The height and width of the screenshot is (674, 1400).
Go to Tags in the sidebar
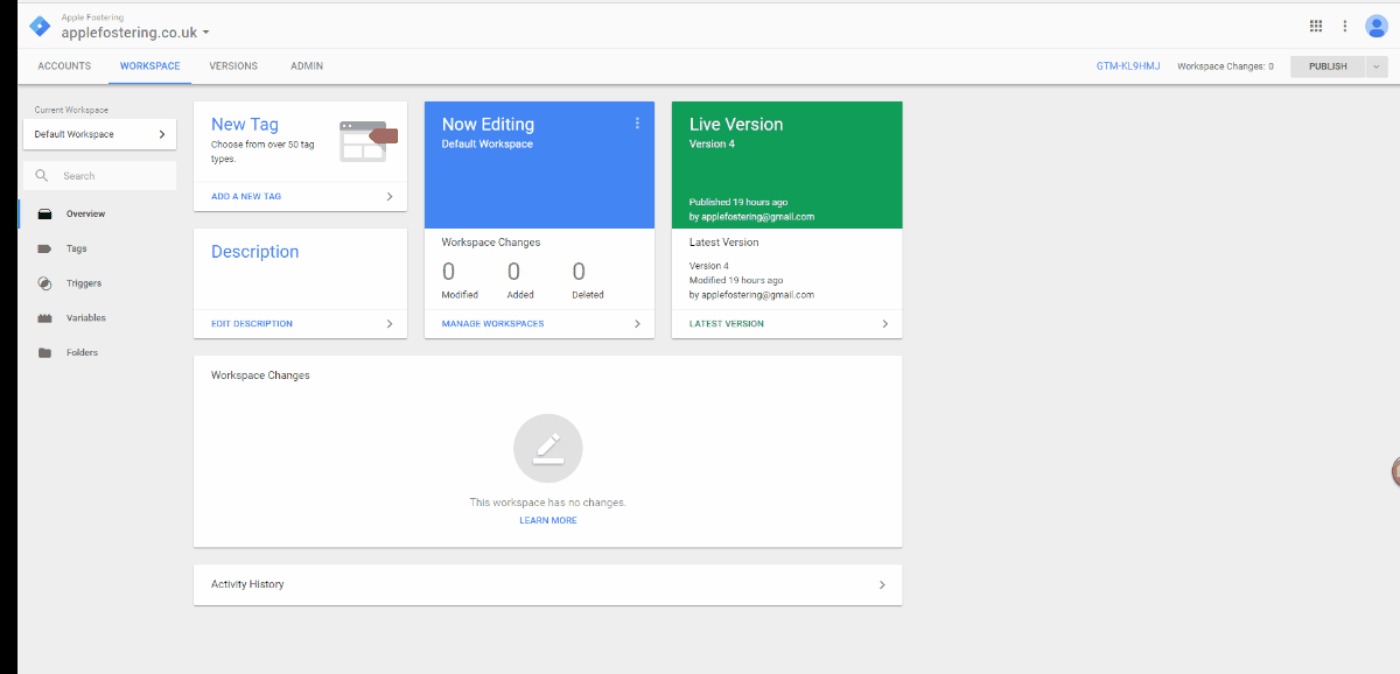point(77,249)
